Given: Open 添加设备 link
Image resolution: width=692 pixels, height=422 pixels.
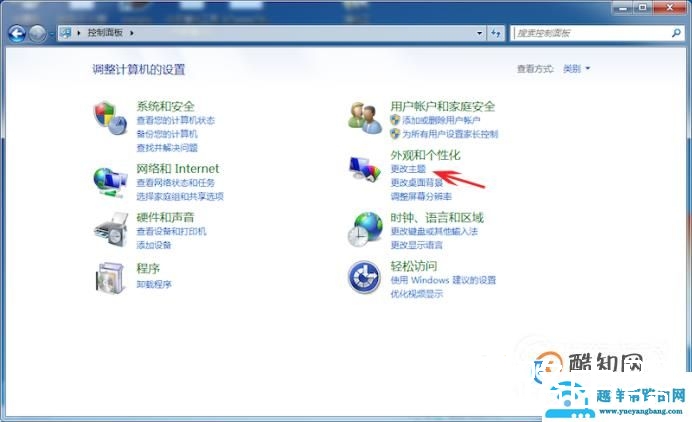Looking at the screenshot, I should pos(154,245).
